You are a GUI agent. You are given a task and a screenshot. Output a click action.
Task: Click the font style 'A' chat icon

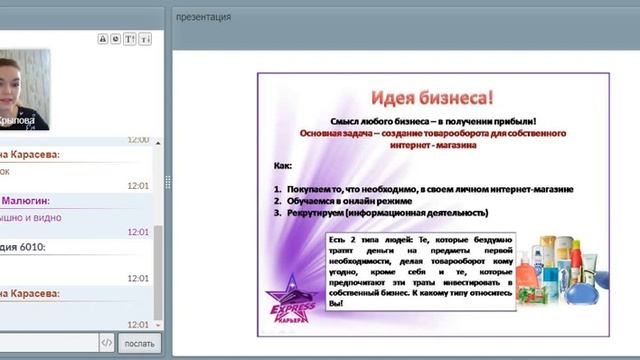(102, 39)
